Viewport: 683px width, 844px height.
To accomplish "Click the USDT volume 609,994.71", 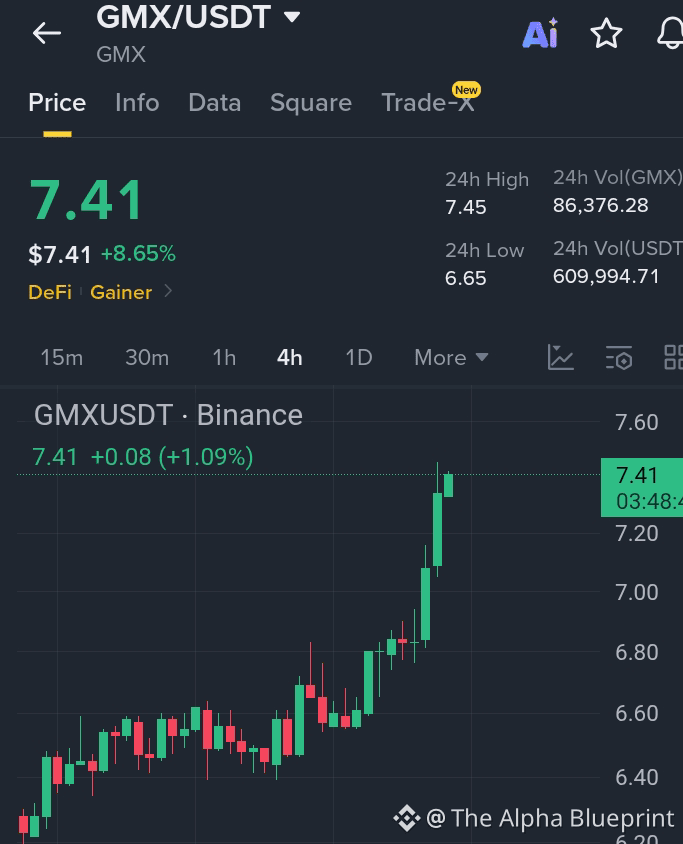I will (x=606, y=276).
